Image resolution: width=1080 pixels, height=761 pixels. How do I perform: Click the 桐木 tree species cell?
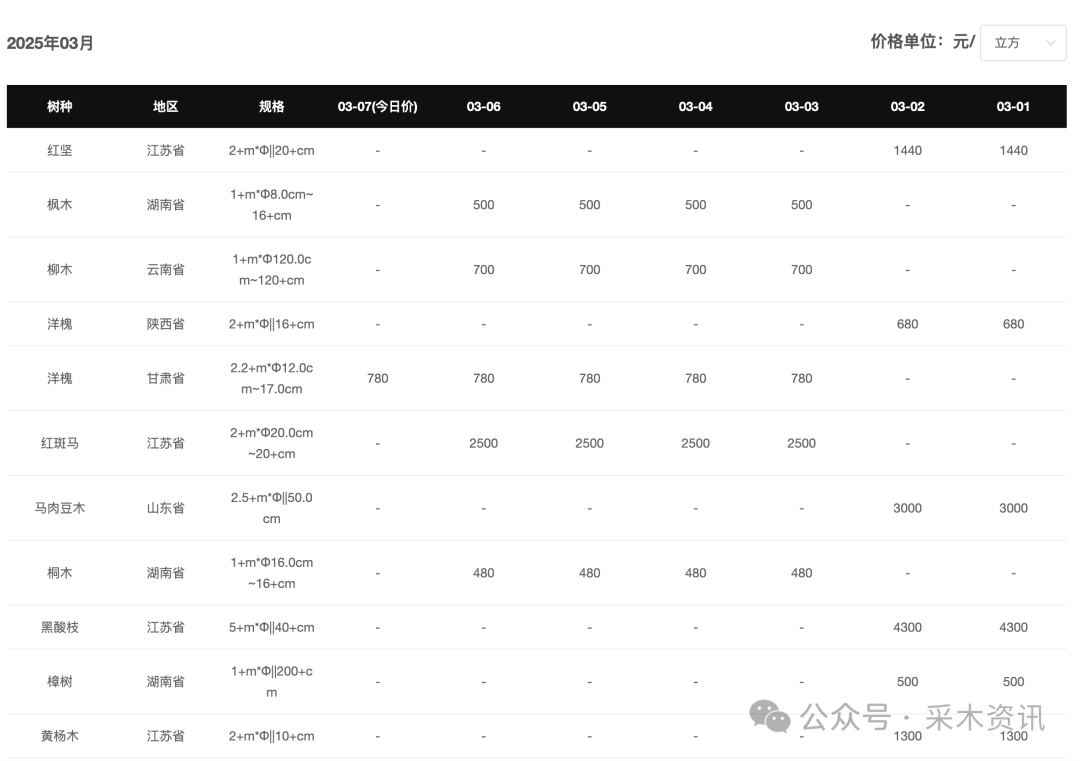(x=60, y=572)
